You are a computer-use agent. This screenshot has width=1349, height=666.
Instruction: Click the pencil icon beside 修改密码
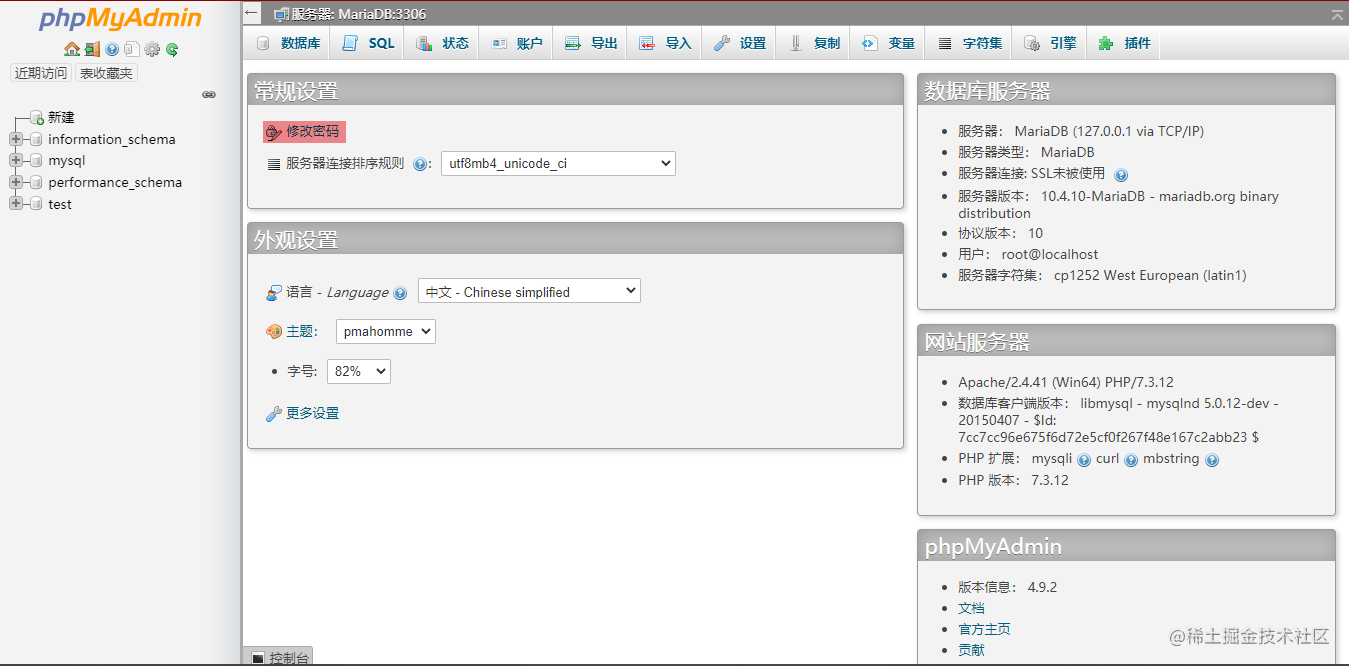click(274, 133)
